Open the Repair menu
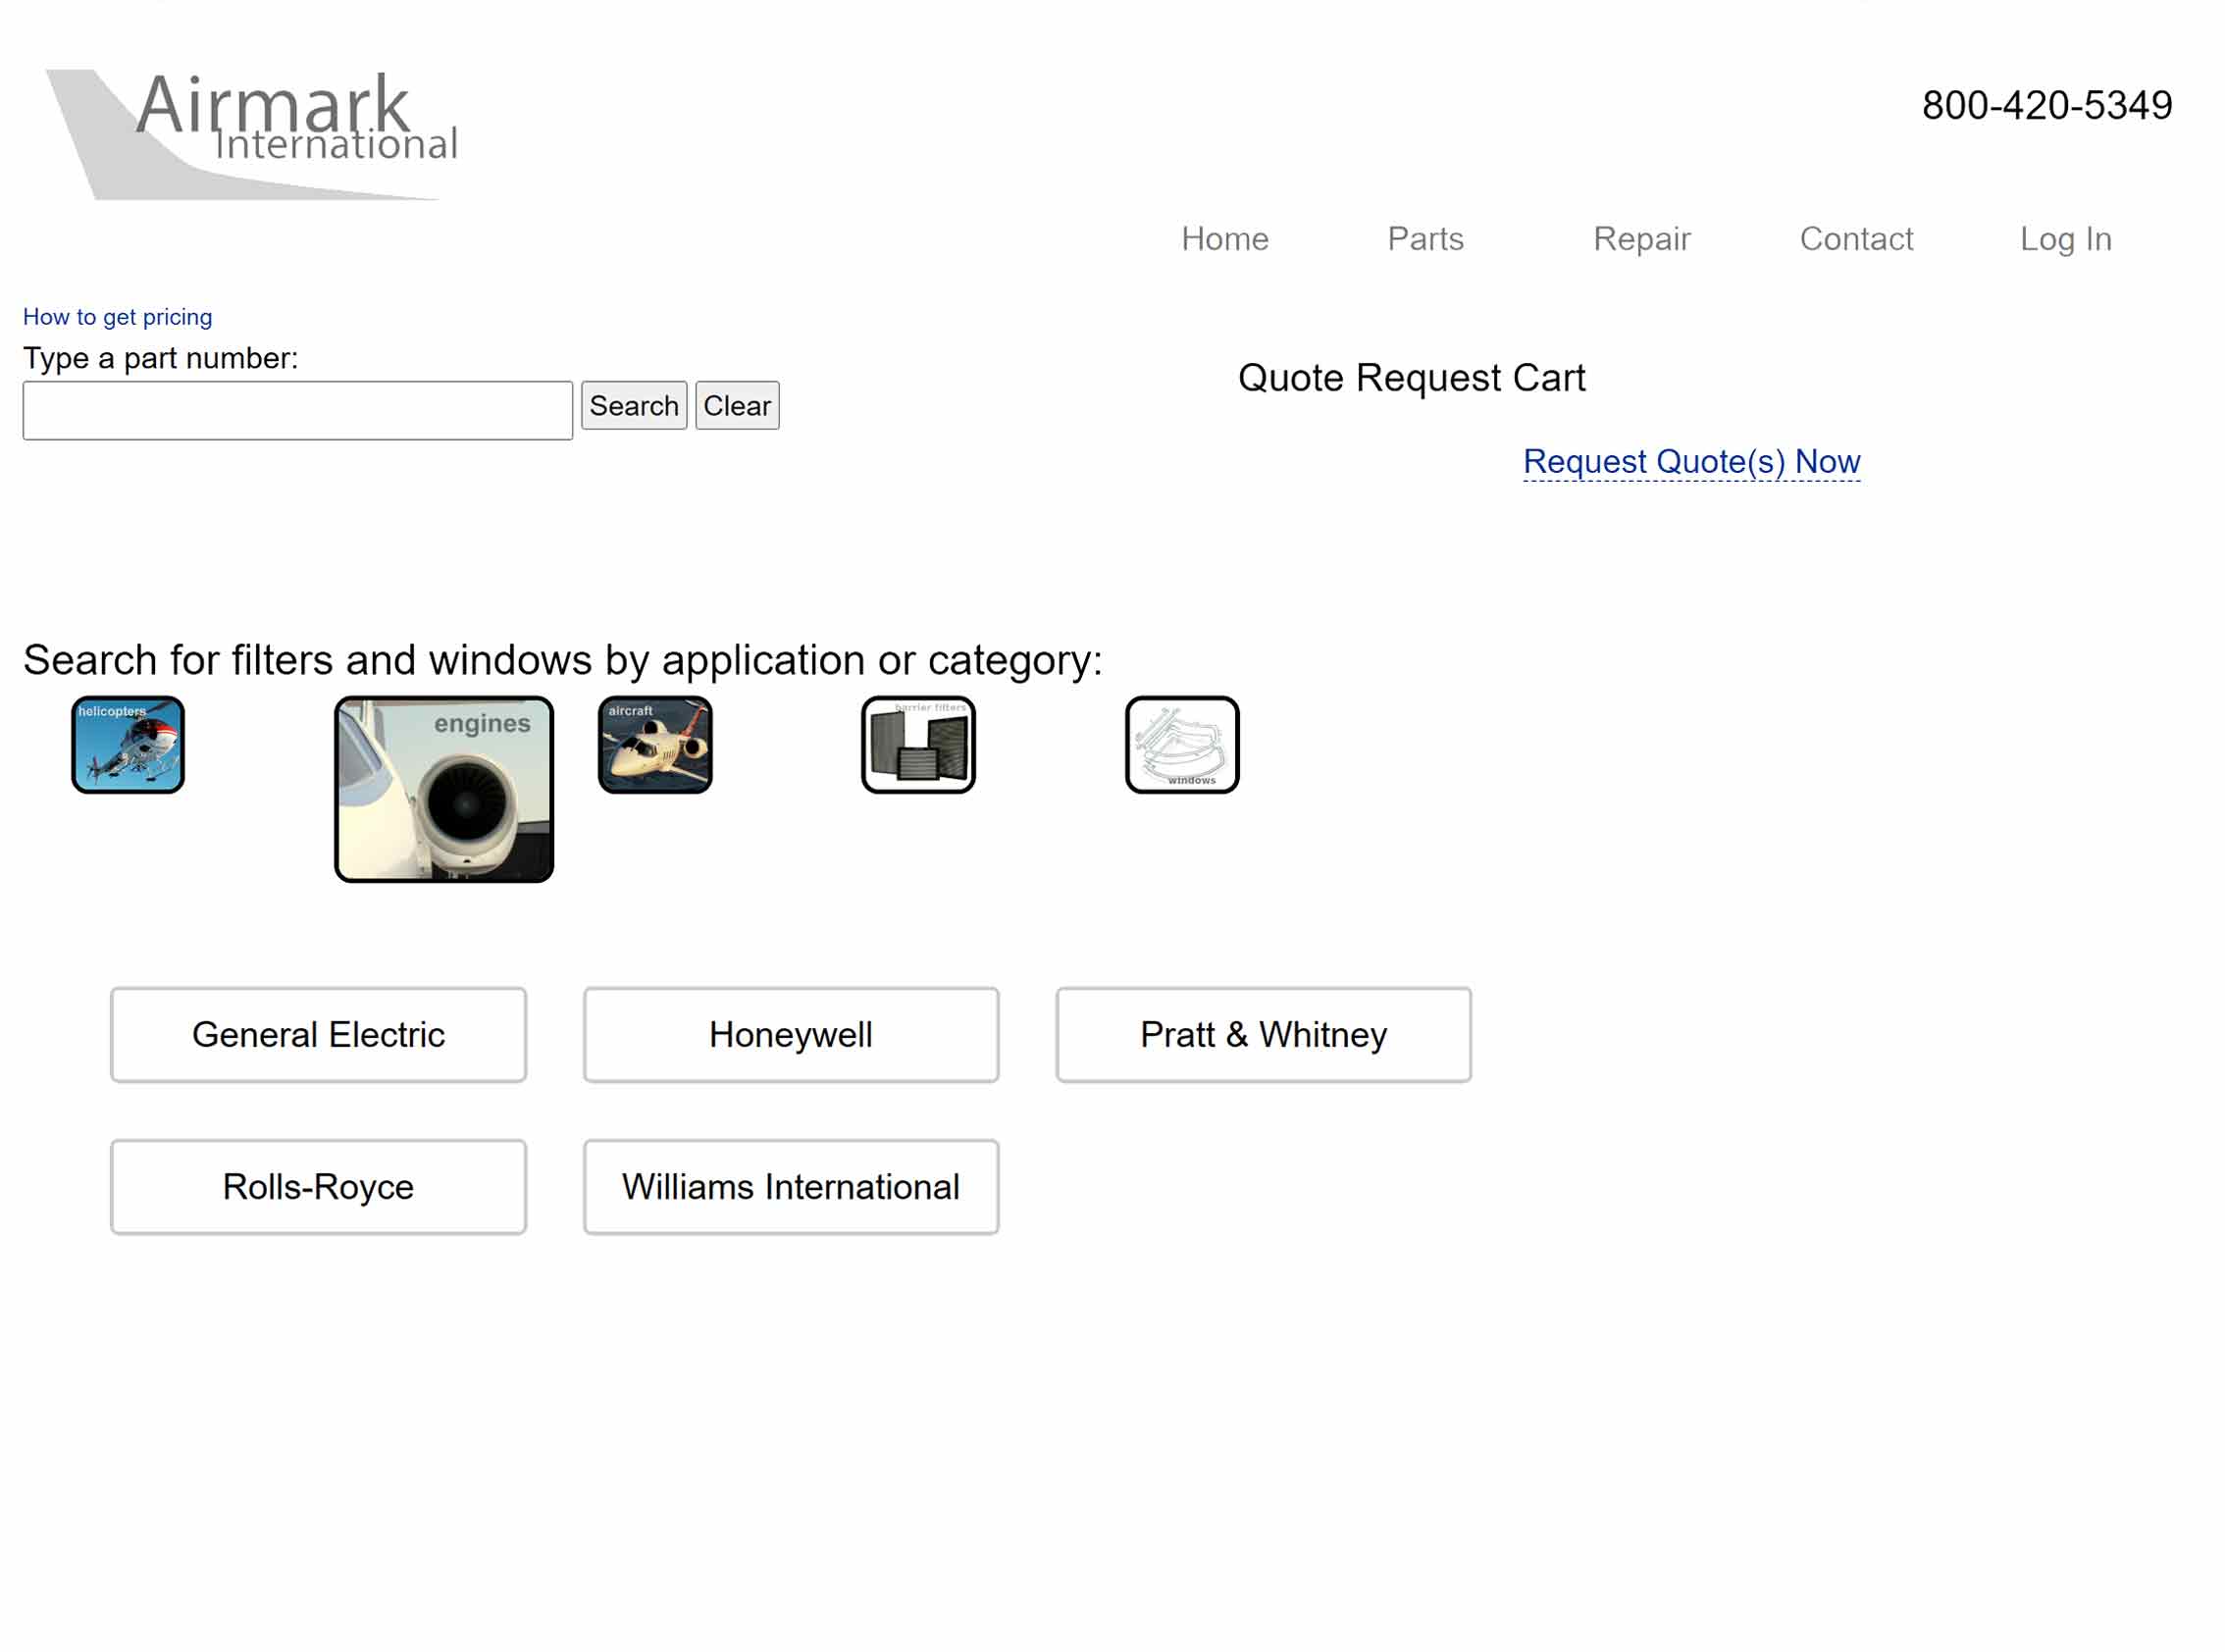This screenshot has height=1652, width=2225. (x=1641, y=239)
